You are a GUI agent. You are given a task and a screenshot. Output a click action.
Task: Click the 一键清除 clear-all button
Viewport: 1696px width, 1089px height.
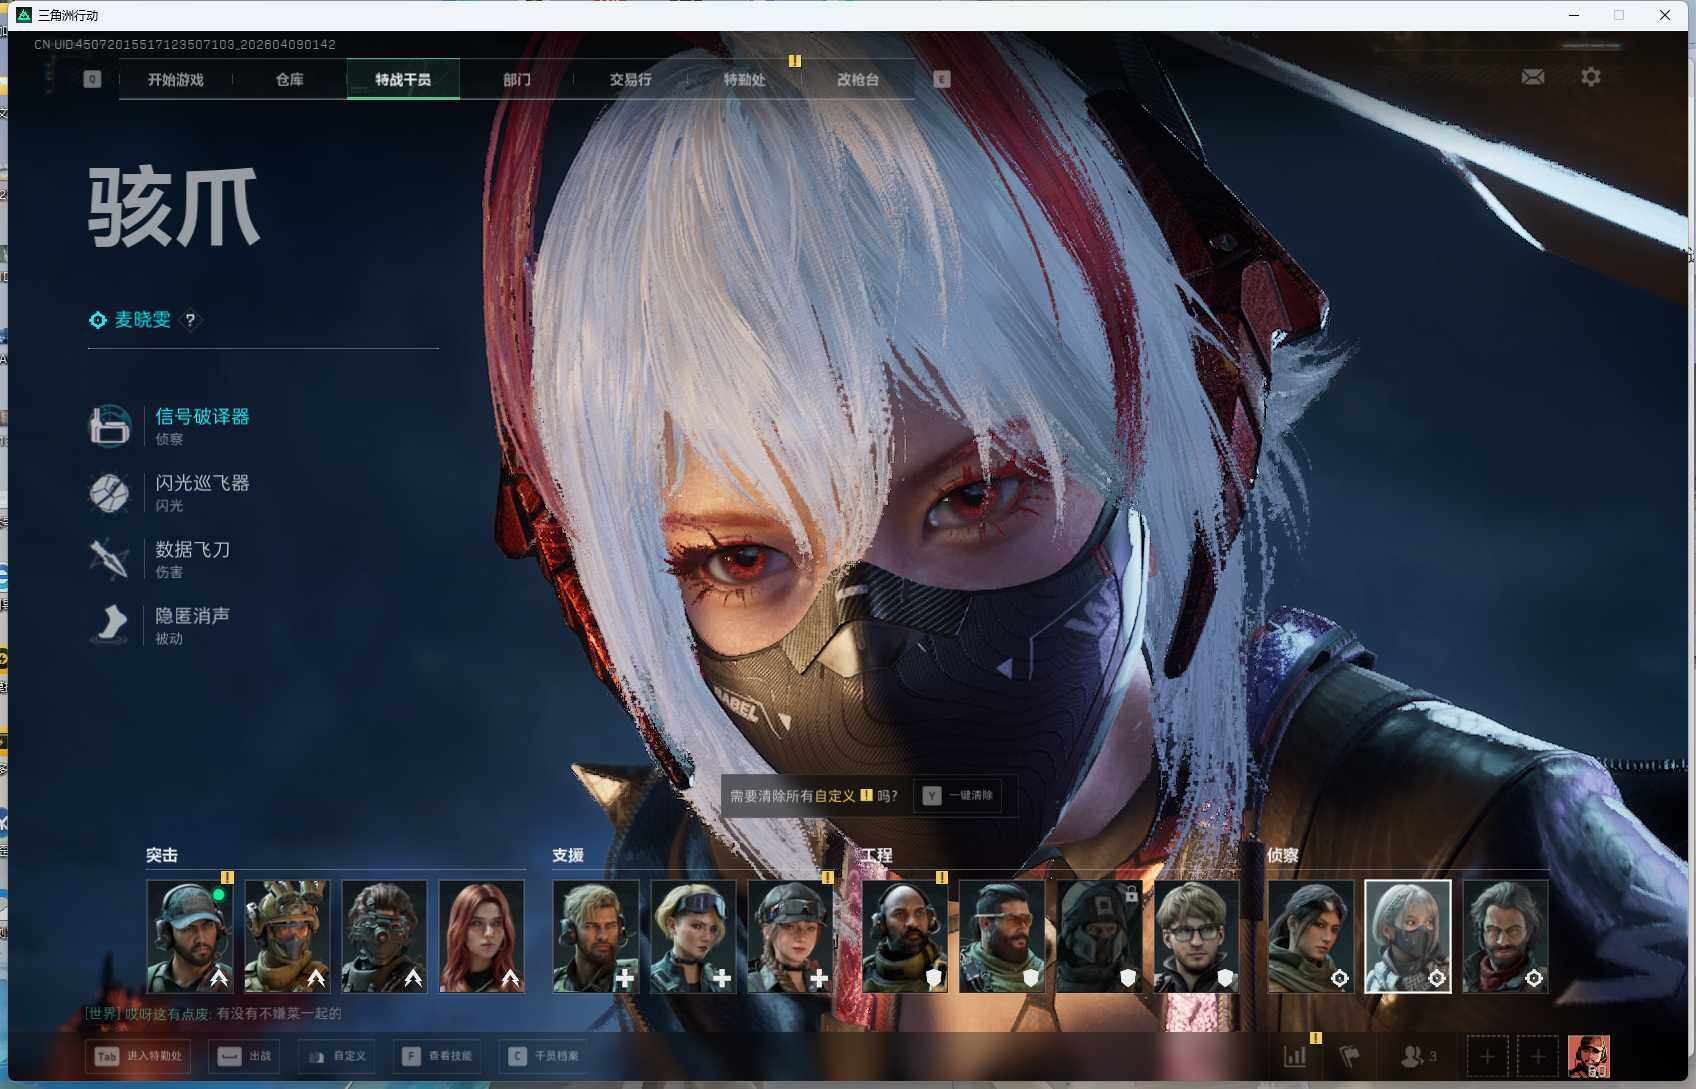959,796
